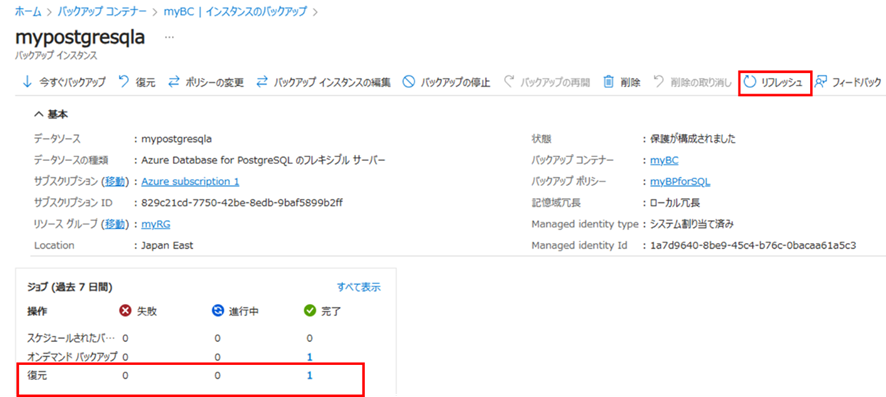The height and width of the screenshot is (397, 886).
Task: Click 移動 link next to サブスクリプション
Action: pyautogui.click(x=115, y=181)
